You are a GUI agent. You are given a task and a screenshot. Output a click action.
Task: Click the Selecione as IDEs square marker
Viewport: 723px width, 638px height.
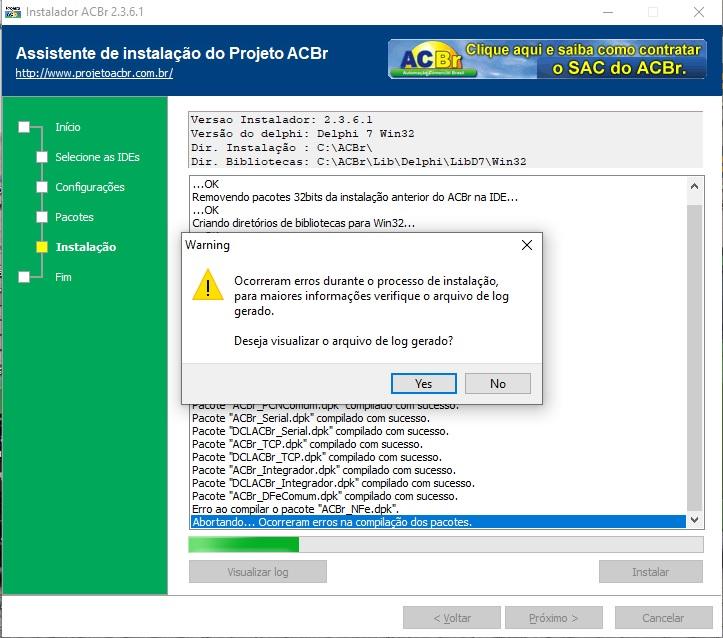(42, 157)
